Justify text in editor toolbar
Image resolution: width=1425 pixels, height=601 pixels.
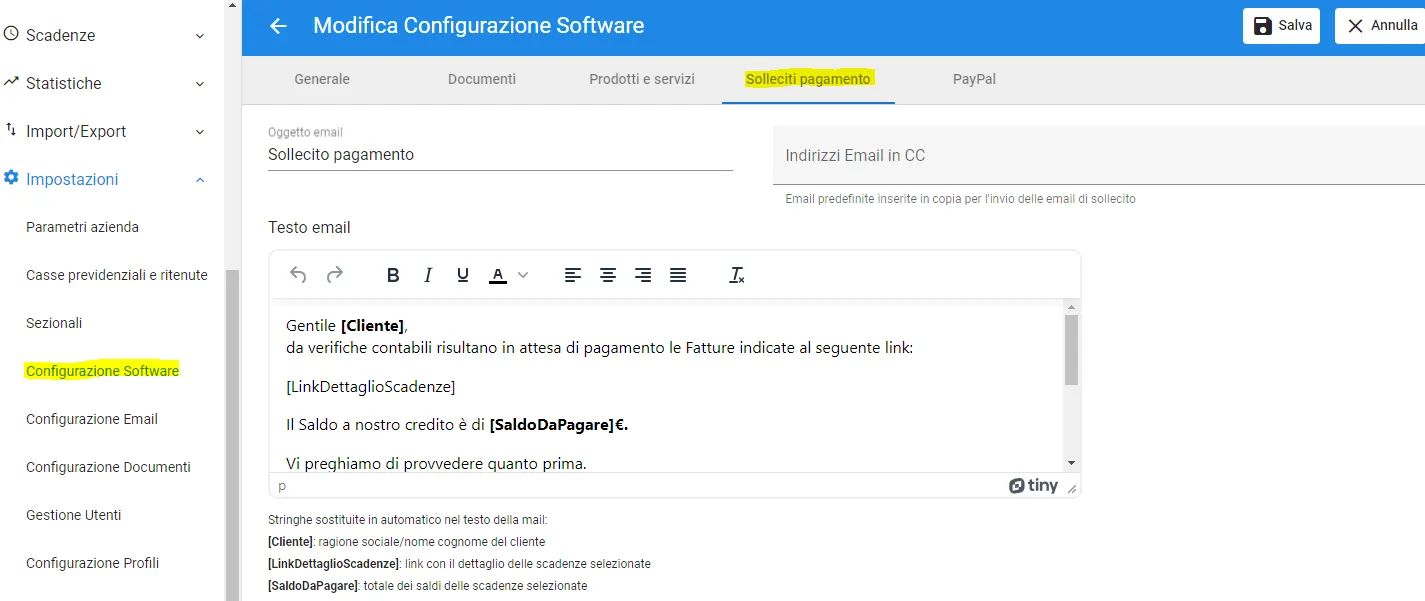point(678,275)
